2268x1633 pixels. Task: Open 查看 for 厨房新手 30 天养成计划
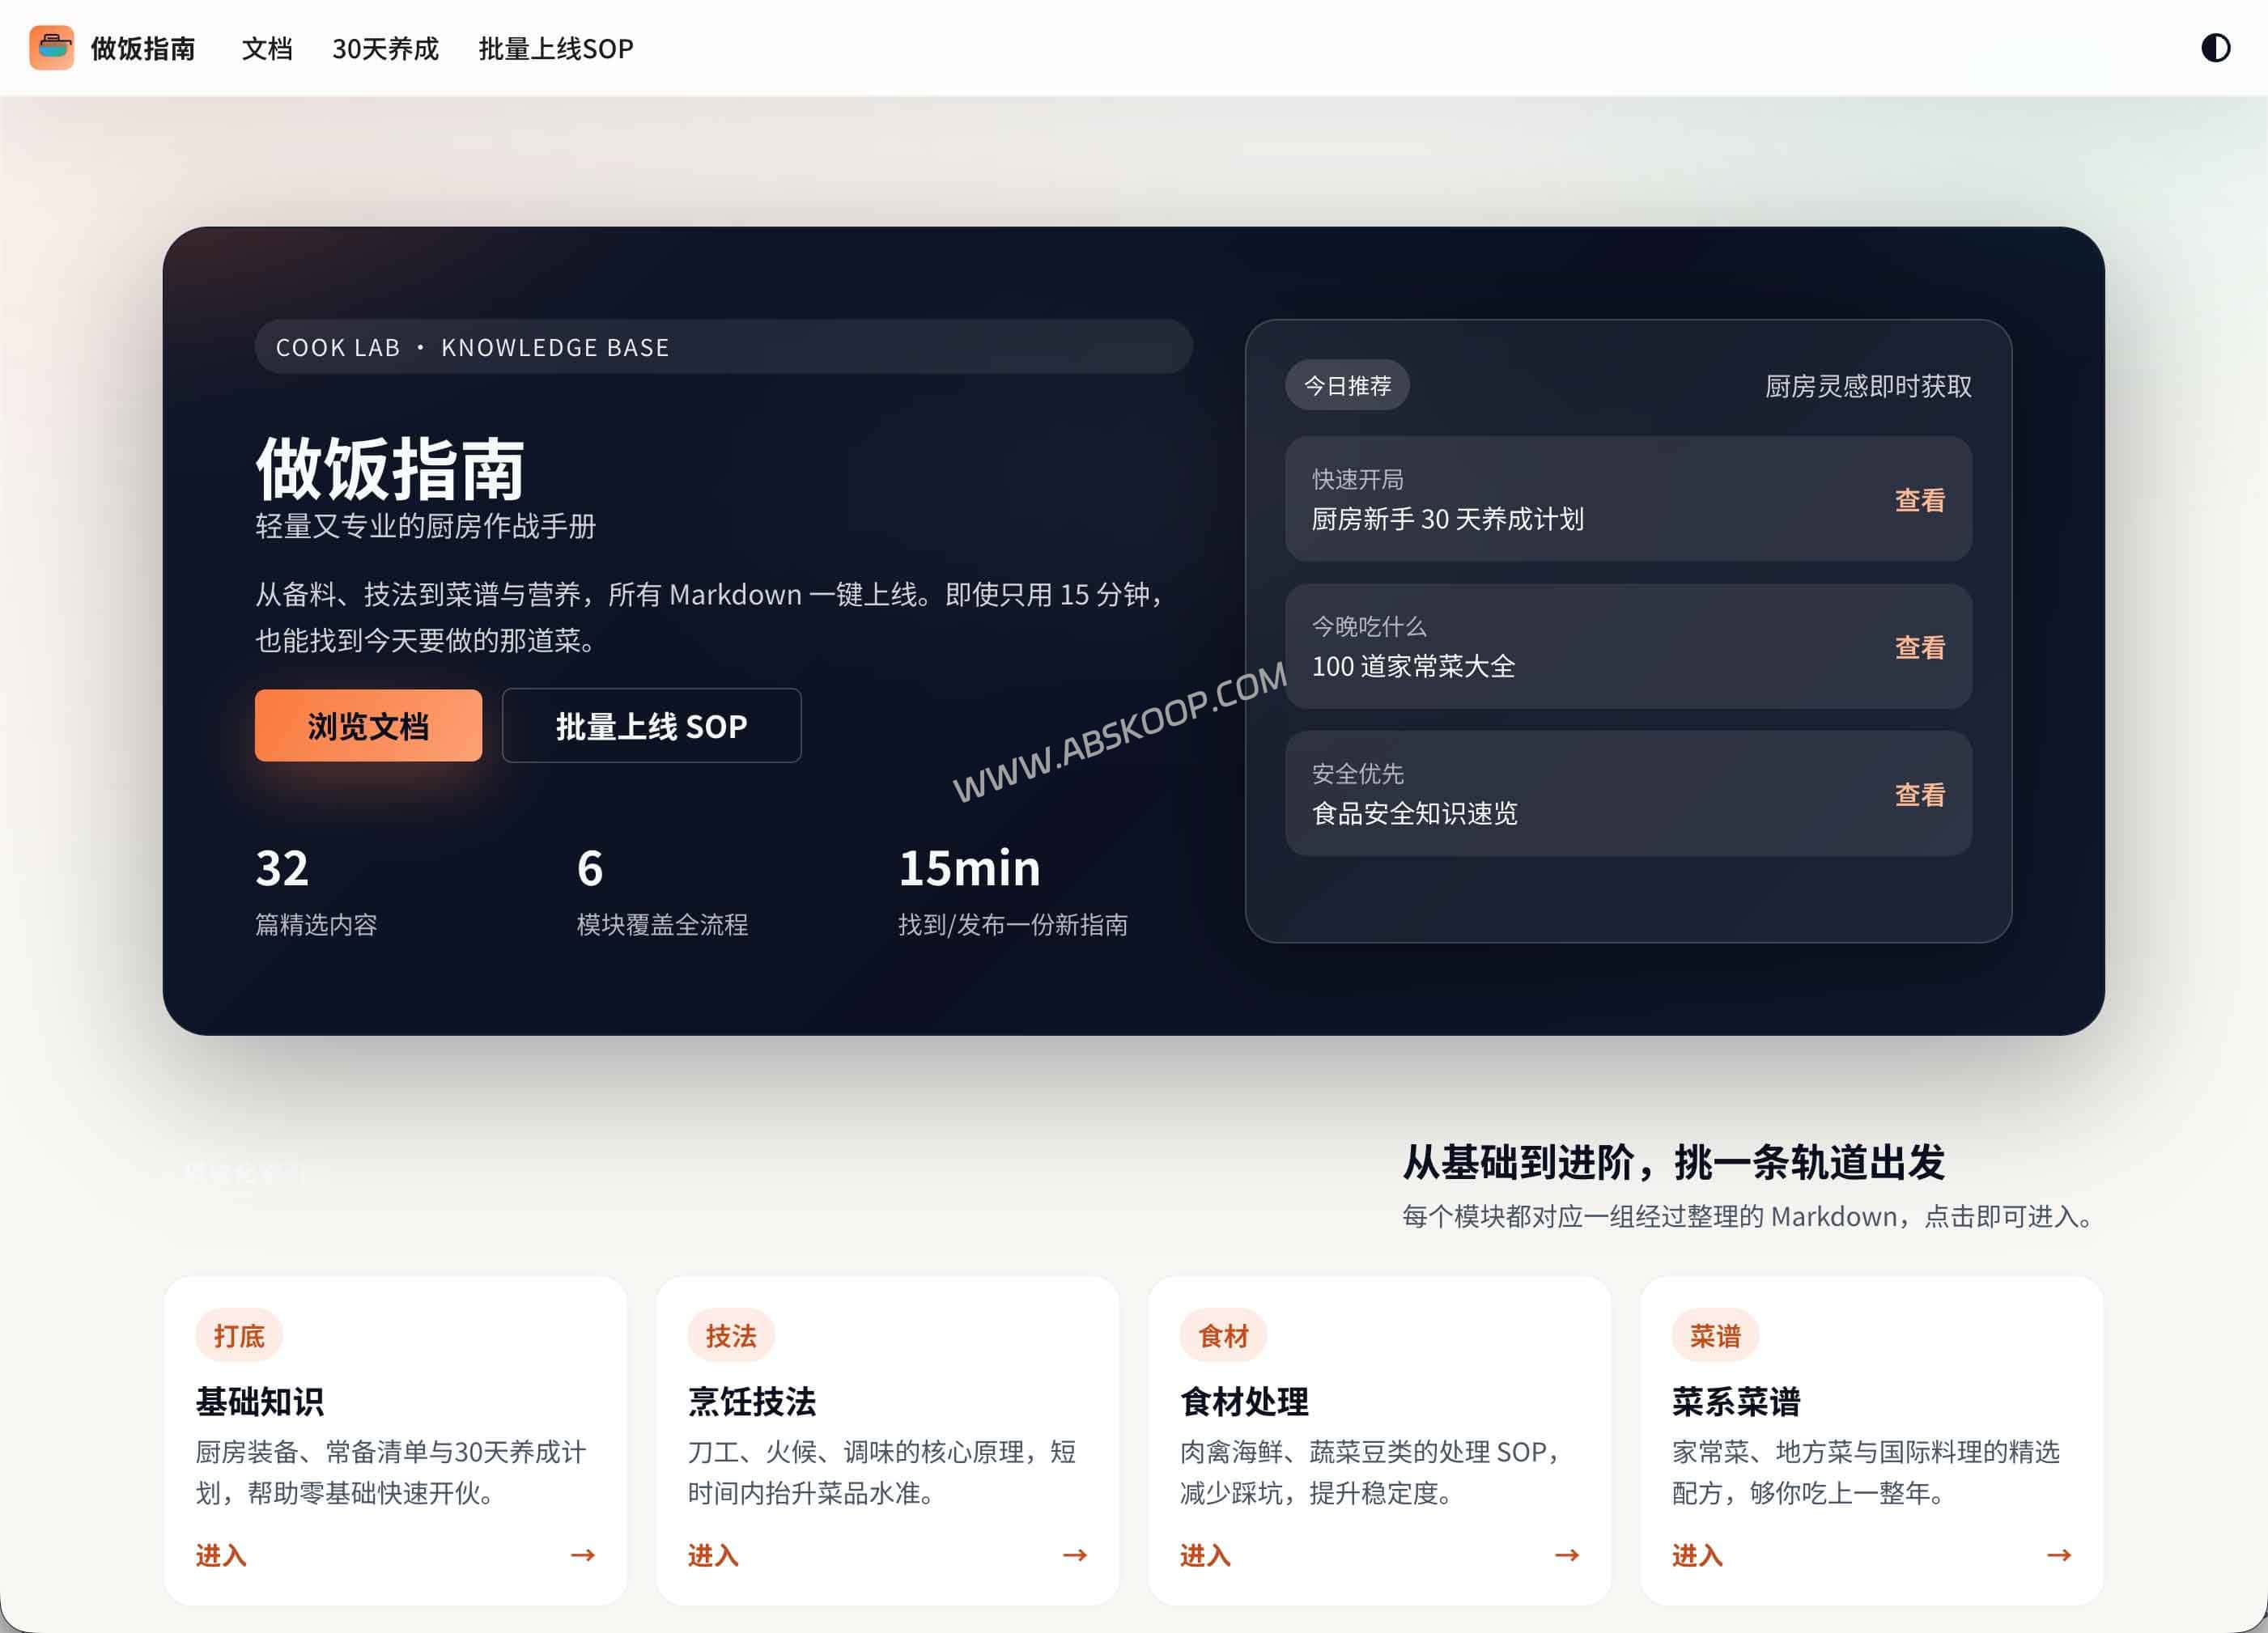1918,500
